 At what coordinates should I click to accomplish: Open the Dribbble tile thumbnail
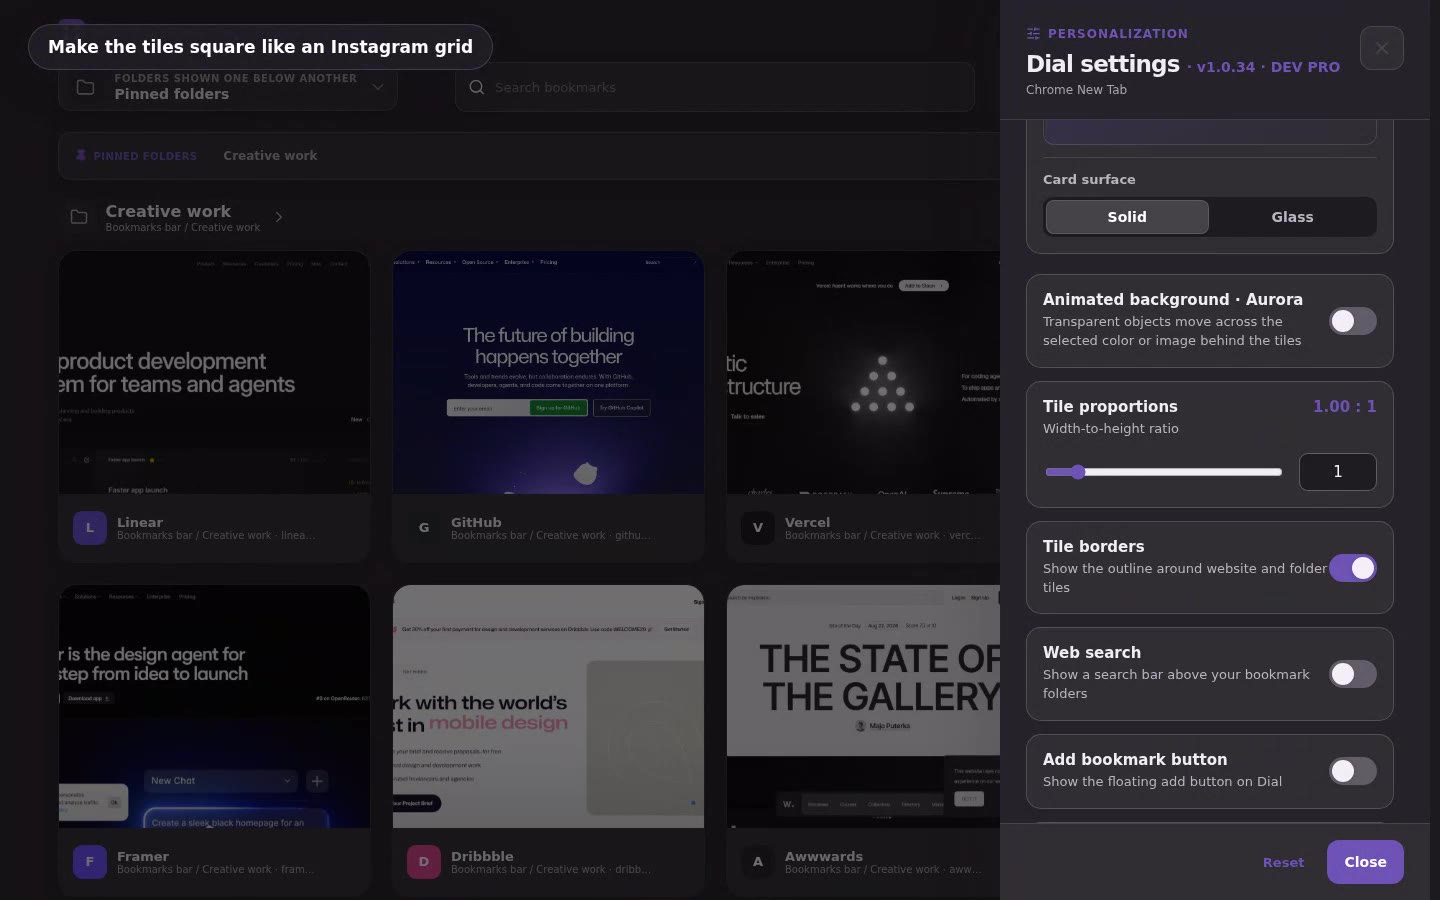pos(548,706)
